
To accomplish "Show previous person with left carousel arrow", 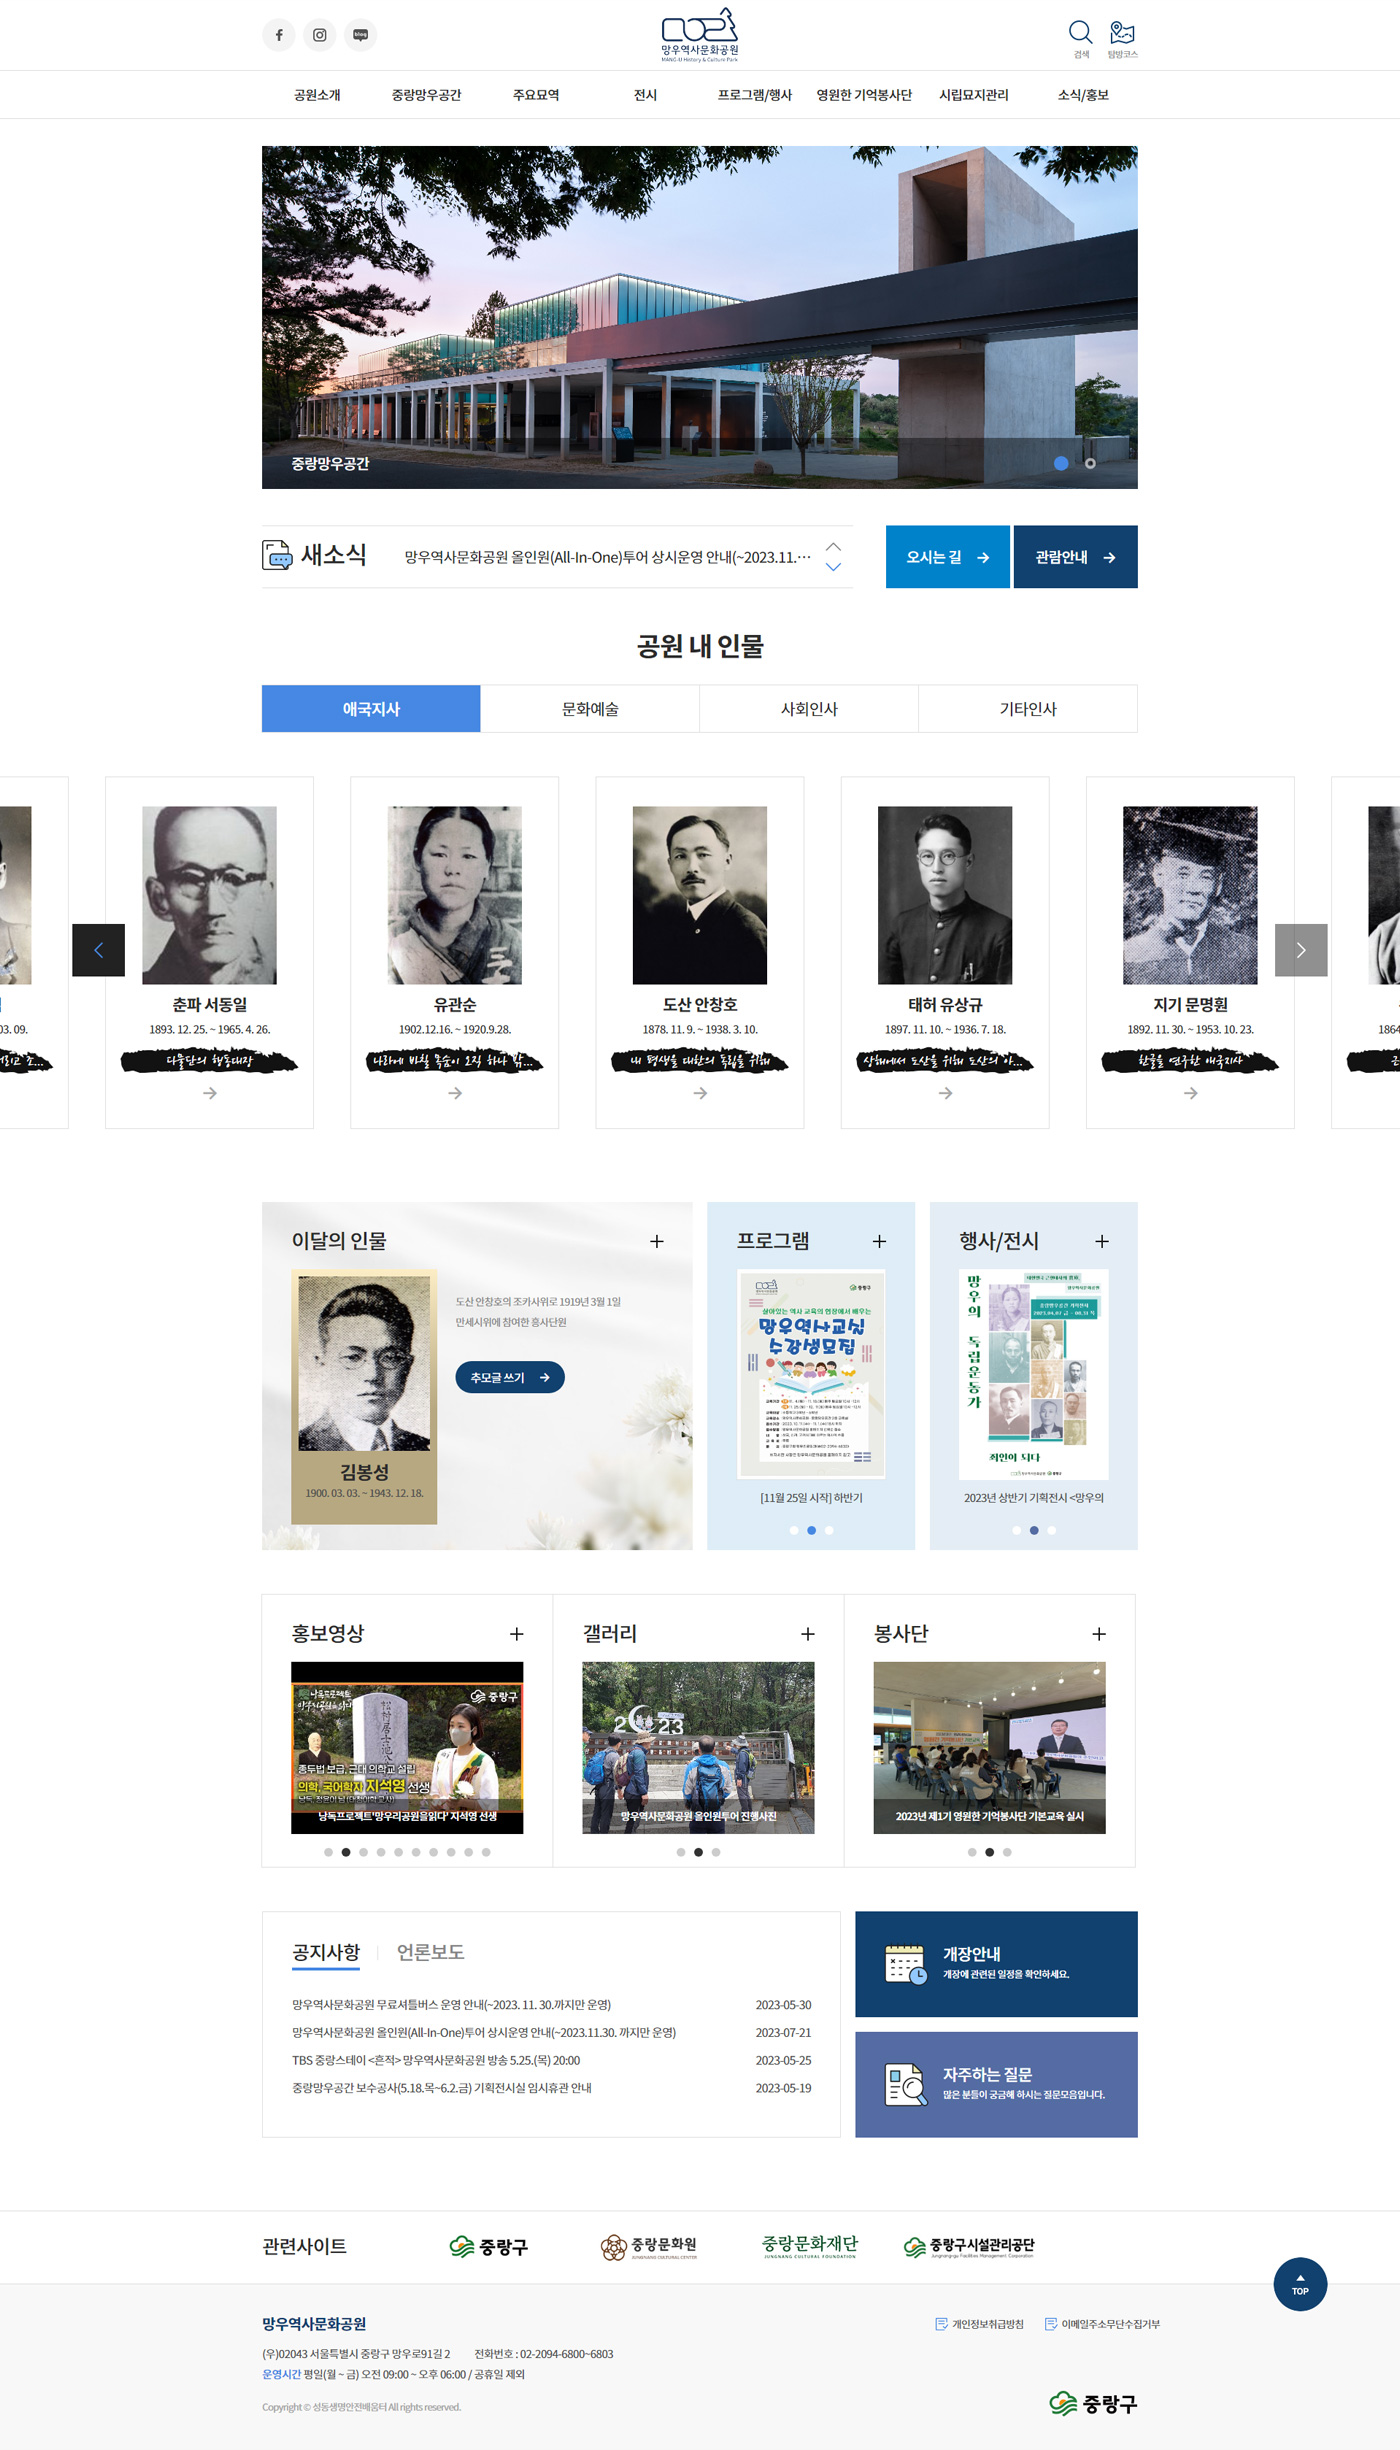I will click(x=99, y=950).
